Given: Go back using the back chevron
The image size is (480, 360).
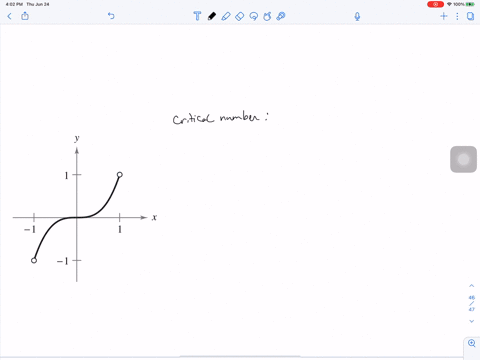Looking at the screenshot, I should (x=9, y=16).
